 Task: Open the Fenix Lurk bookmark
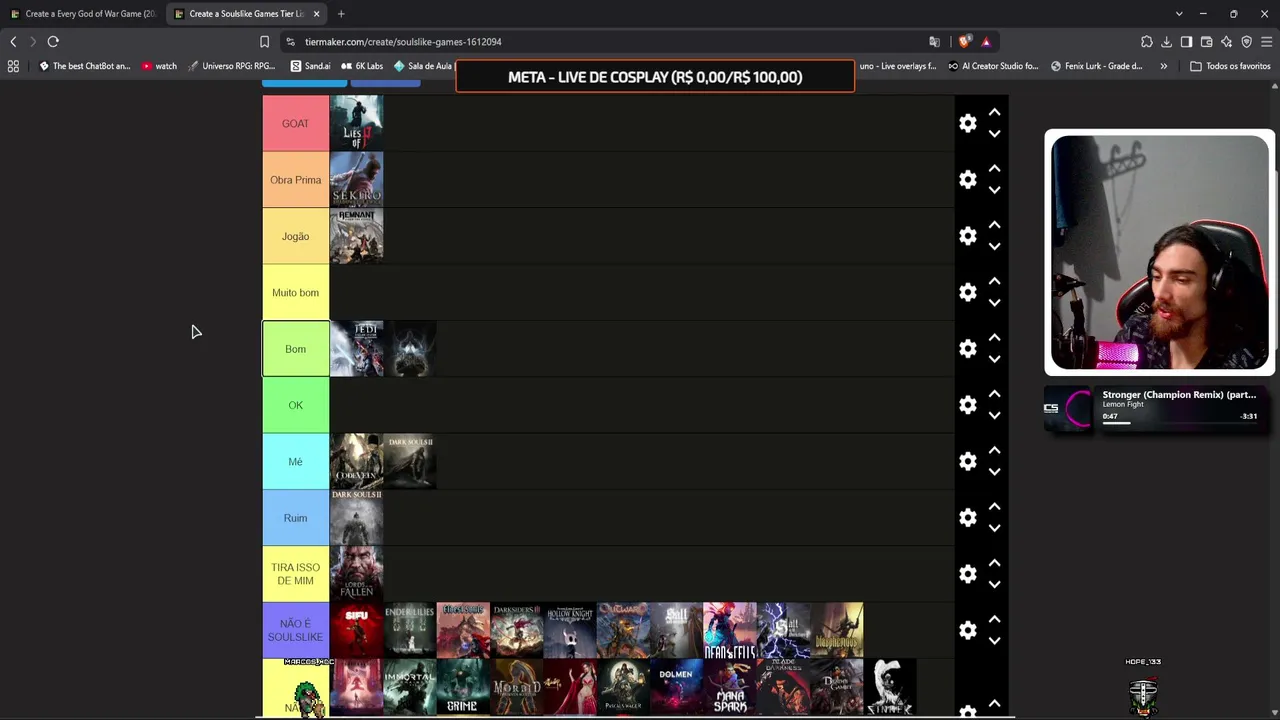pos(1096,66)
